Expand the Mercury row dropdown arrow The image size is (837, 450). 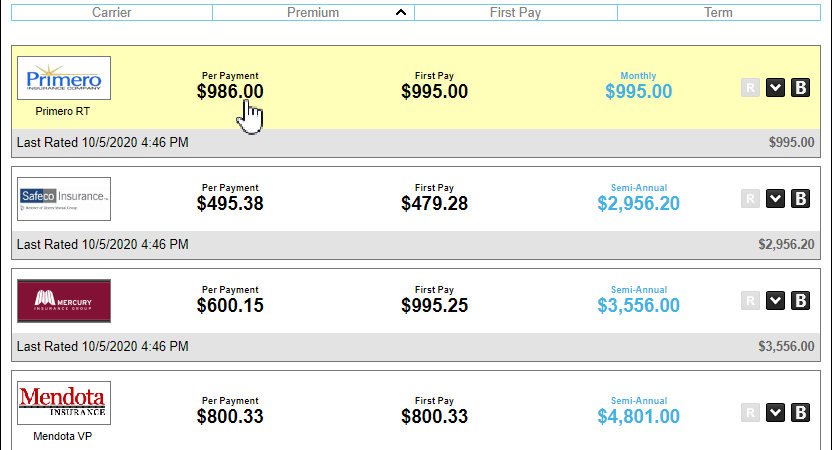[775, 301]
